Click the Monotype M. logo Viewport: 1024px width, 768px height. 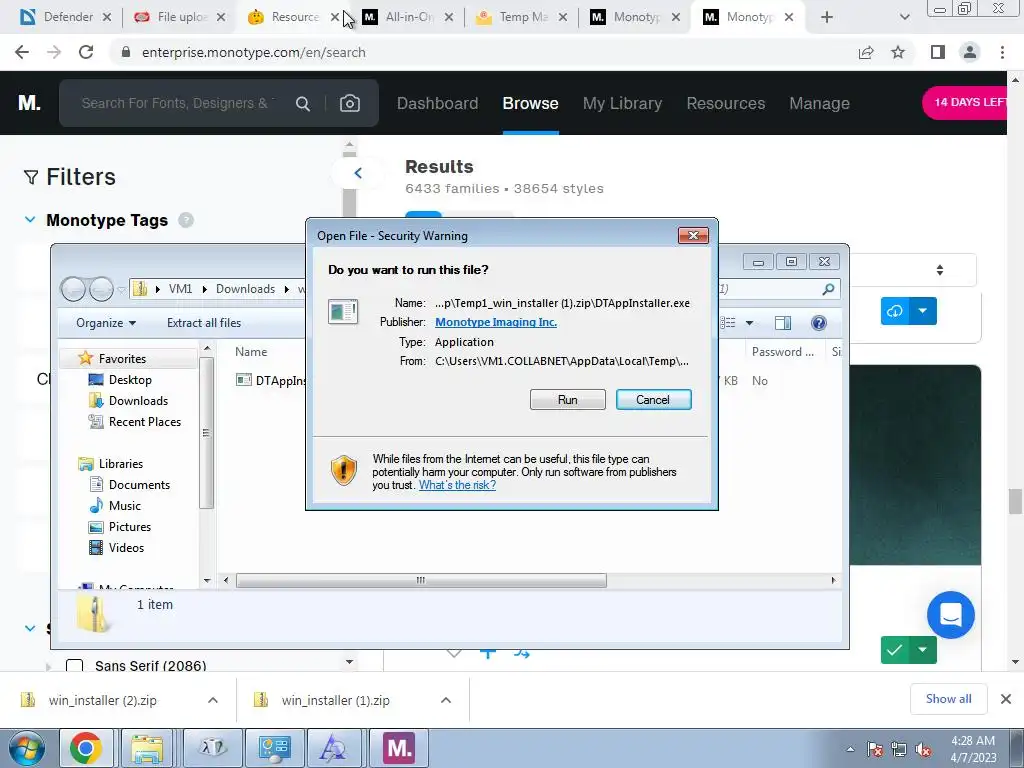(29, 103)
